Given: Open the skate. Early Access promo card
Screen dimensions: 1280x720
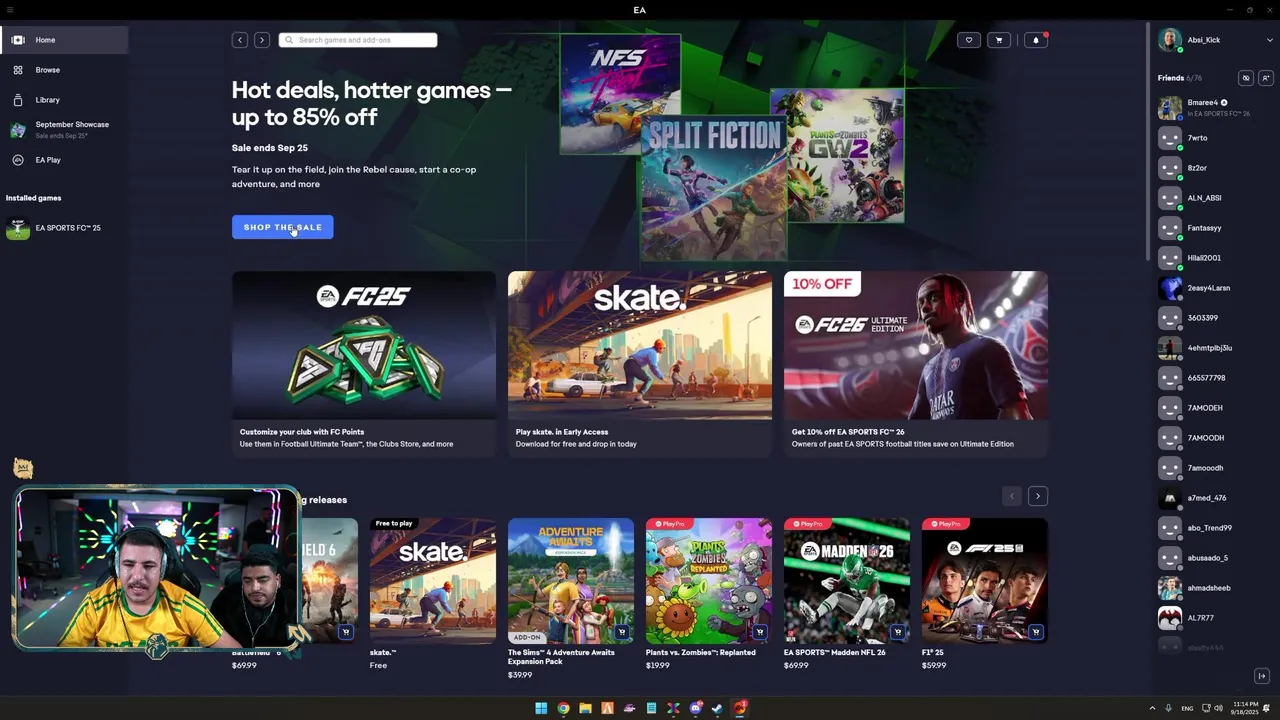Looking at the screenshot, I should coord(640,364).
